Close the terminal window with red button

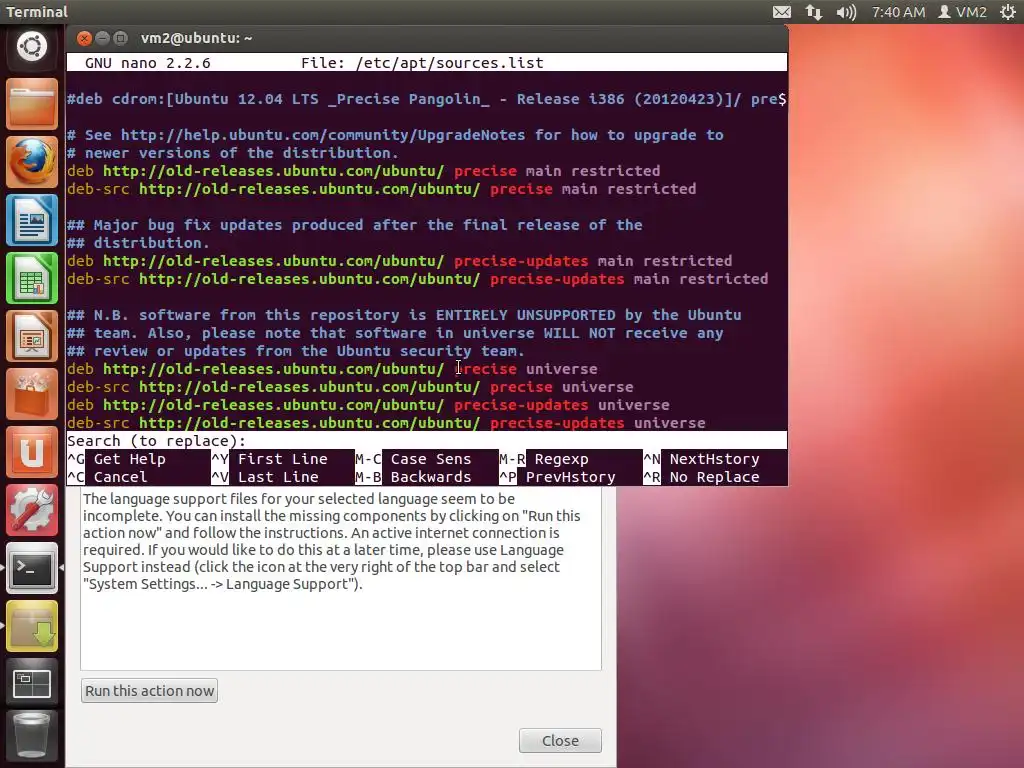coord(84,39)
